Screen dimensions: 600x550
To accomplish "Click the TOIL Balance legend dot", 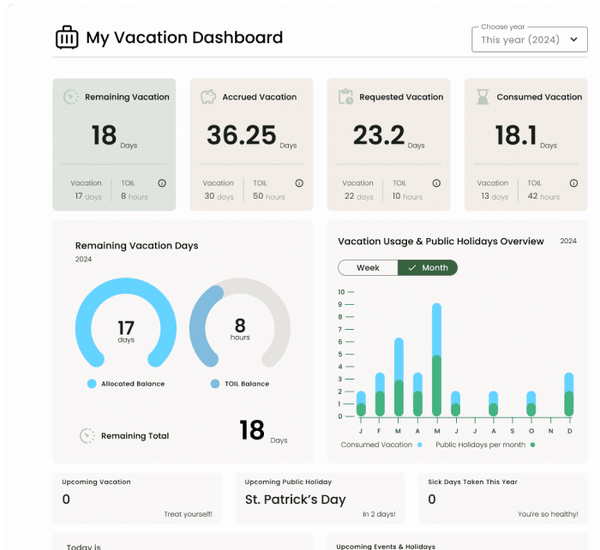I will (215, 384).
